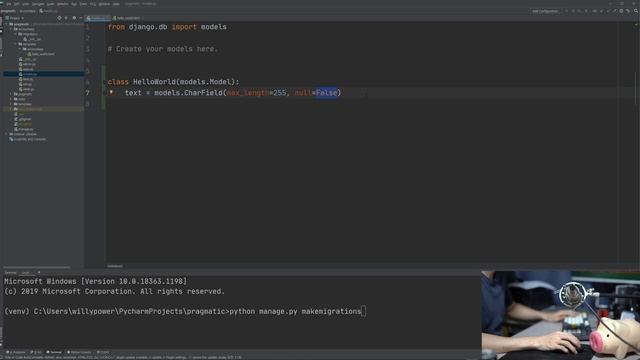Click the locate-file target icon in Project panel
Screen dimensions: 640x360
coord(59,18)
